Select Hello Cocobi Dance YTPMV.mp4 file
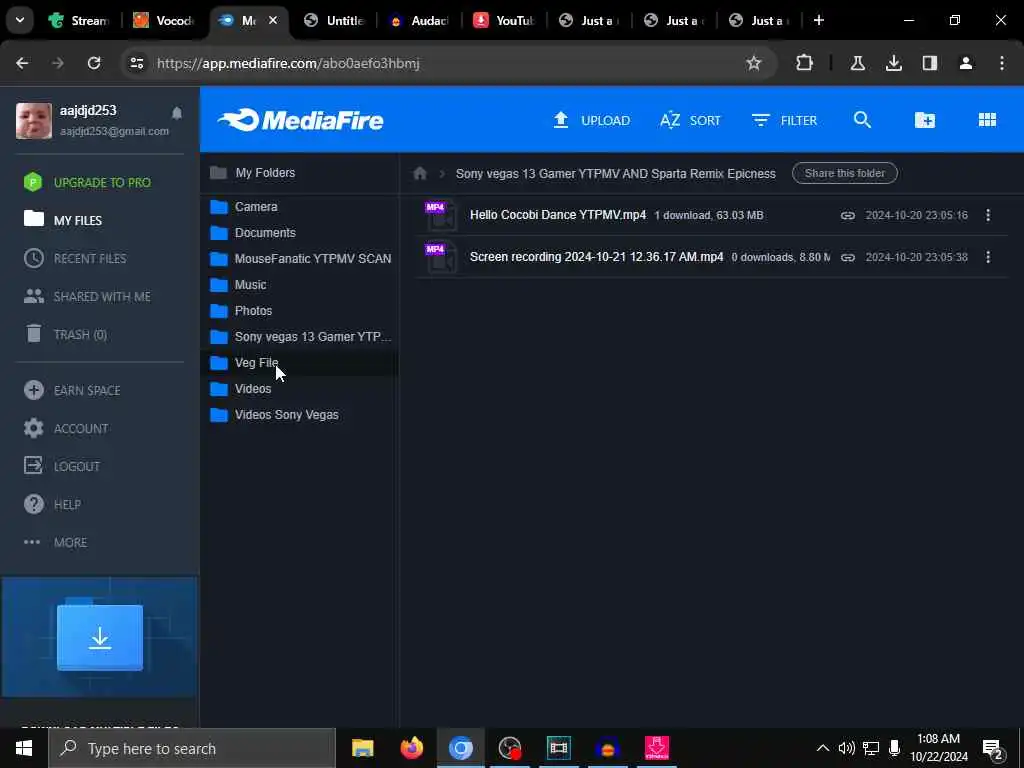 pos(558,215)
